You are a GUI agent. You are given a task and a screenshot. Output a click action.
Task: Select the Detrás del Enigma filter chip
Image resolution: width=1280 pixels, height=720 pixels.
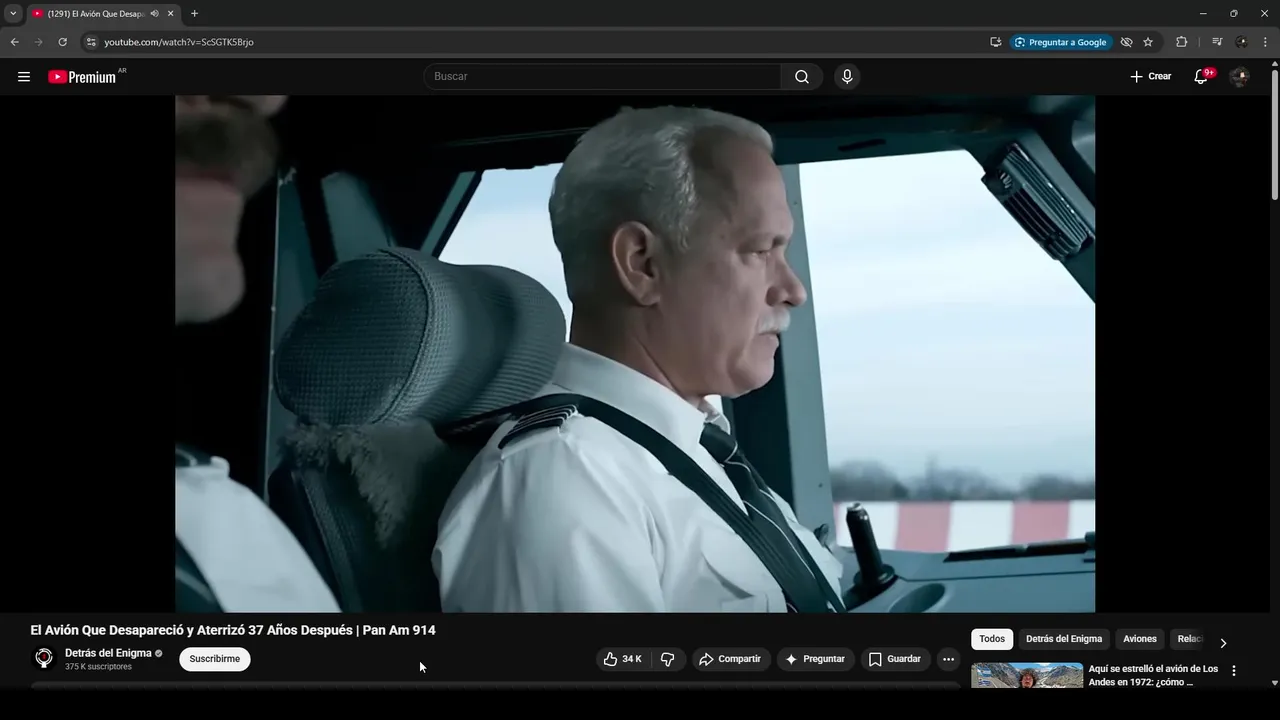1064,639
